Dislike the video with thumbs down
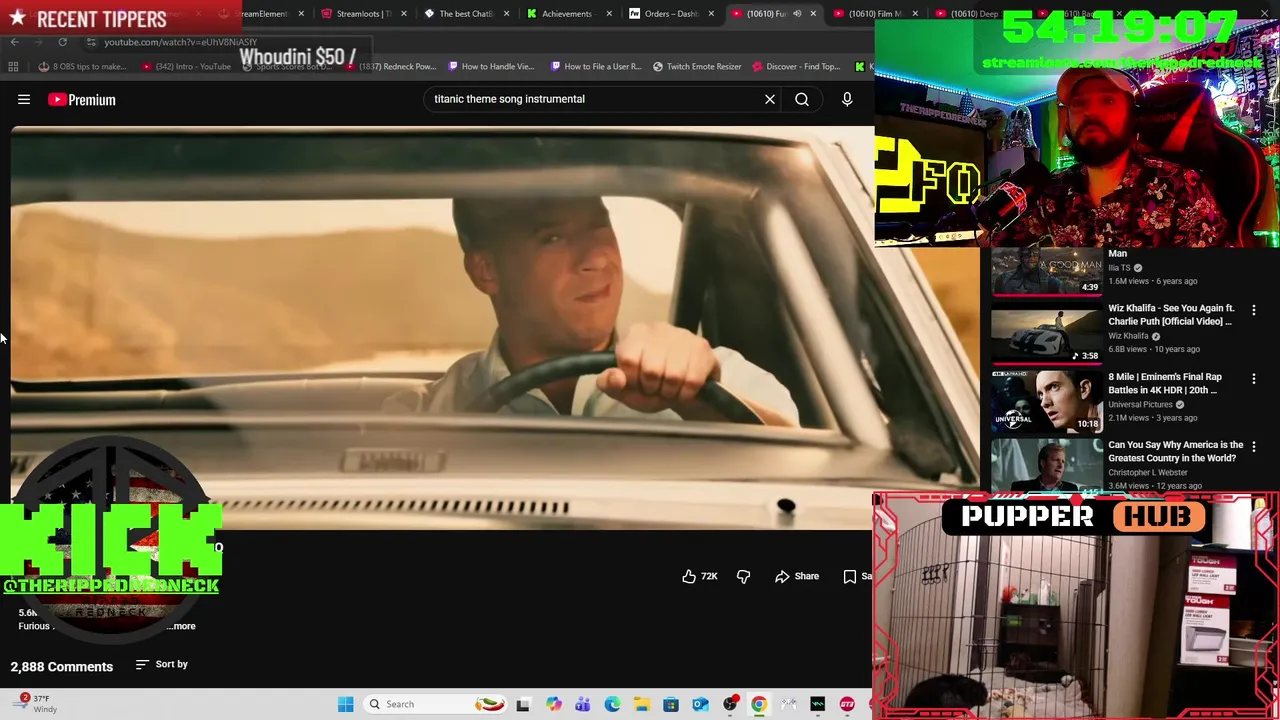This screenshot has width=1280, height=720. click(743, 576)
